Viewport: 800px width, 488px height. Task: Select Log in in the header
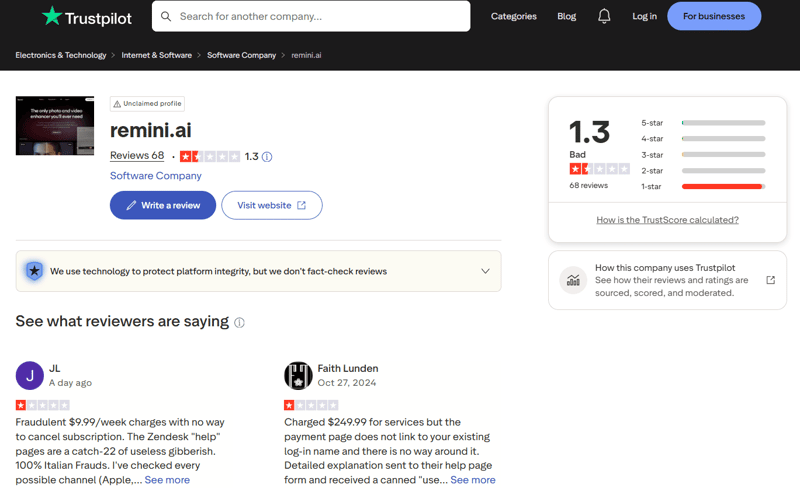(644, 16)
